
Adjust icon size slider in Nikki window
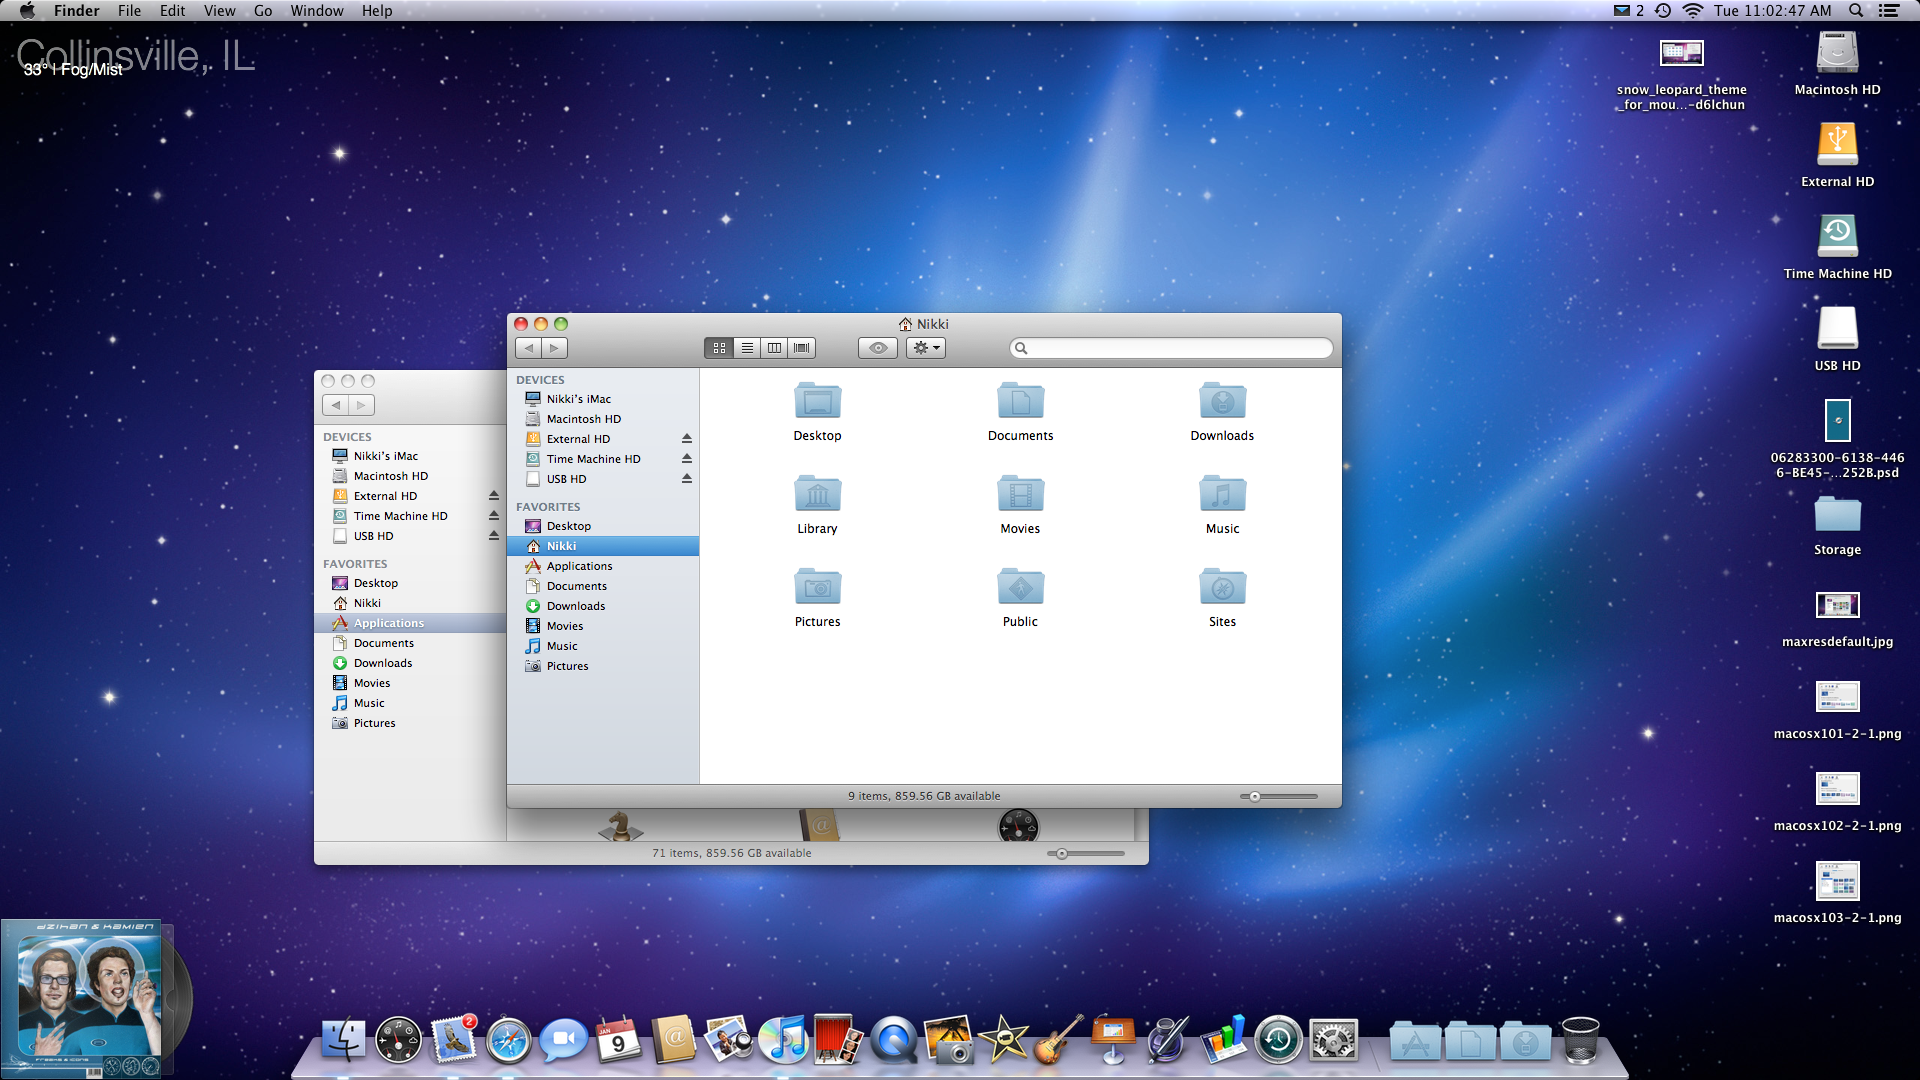click(x=1255, y=797)
